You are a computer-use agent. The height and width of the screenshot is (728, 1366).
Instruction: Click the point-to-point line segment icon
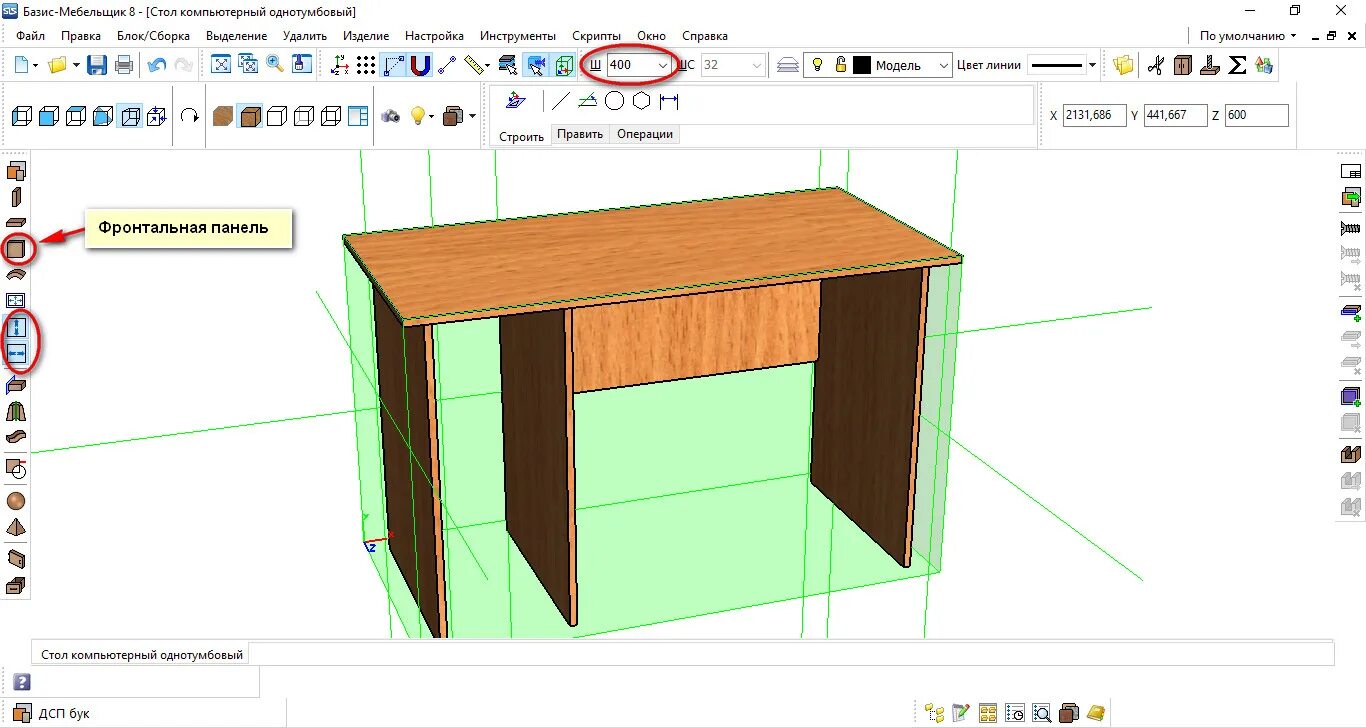(447, 65)
